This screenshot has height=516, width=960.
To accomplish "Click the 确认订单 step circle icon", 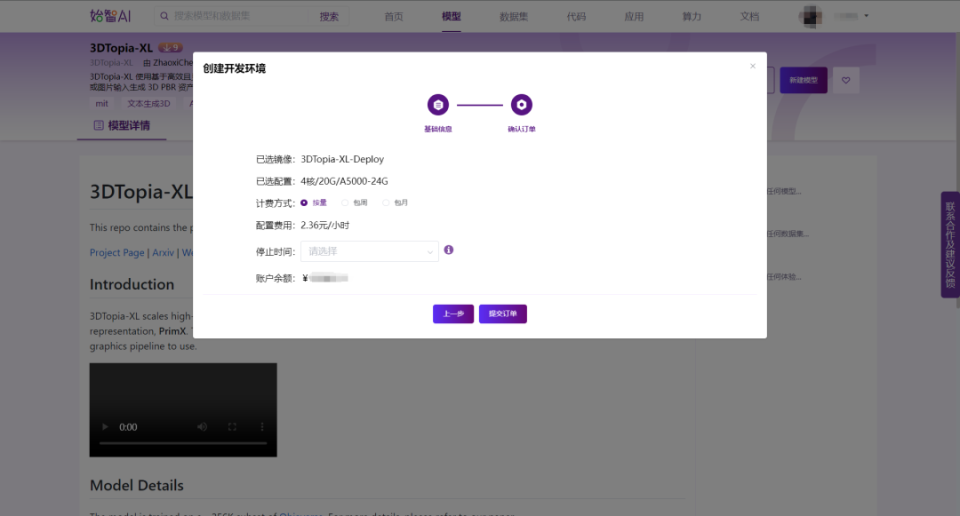I will [x=522, y=105].
